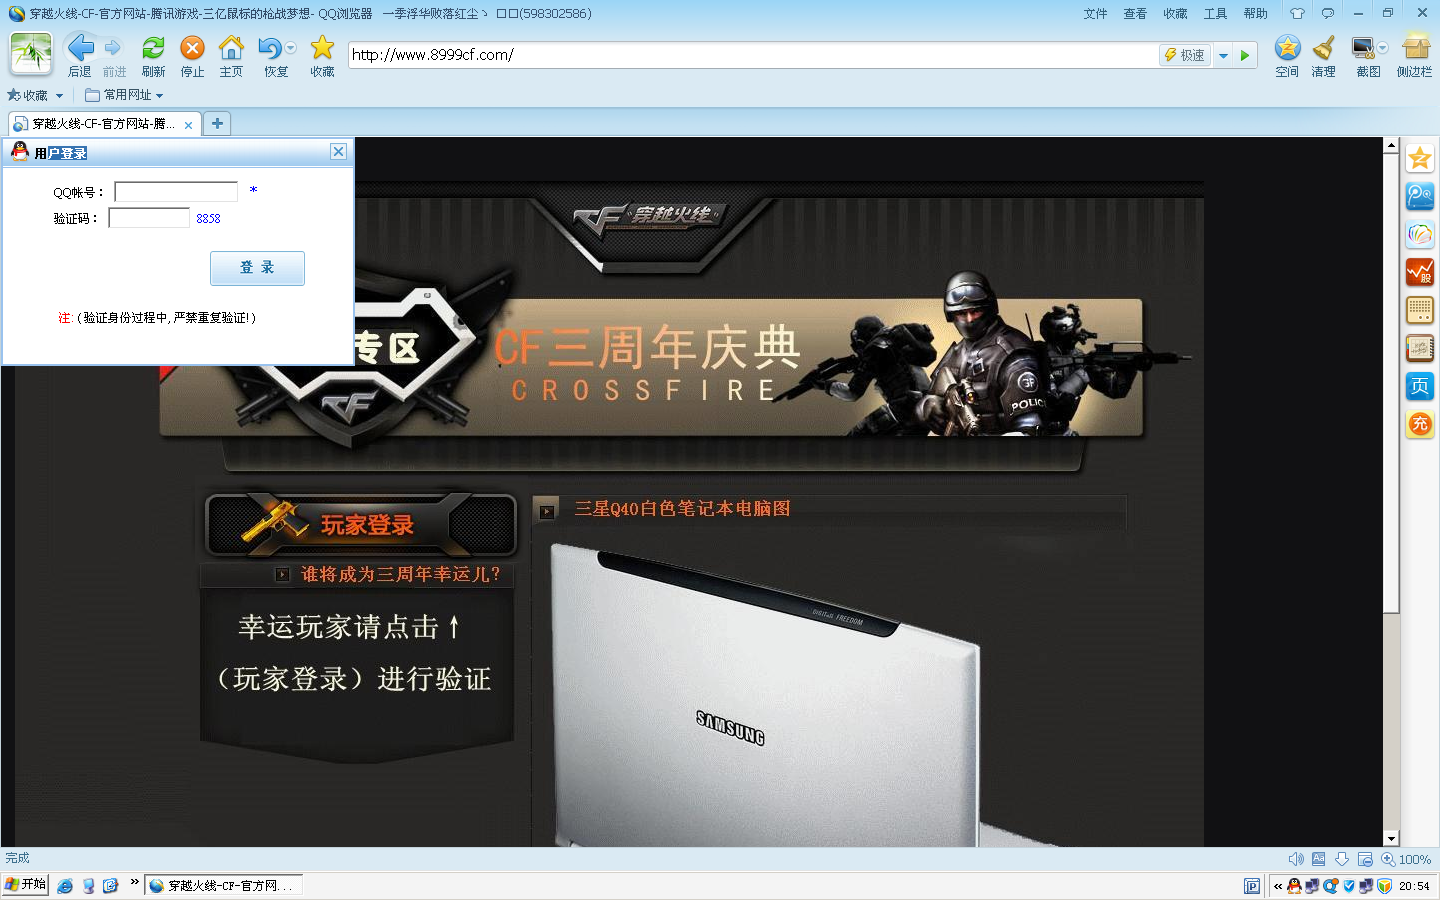Click 谁将成为三周年幸运儿? link
This screenshot has width=1440, height=900.
[400, 574]
